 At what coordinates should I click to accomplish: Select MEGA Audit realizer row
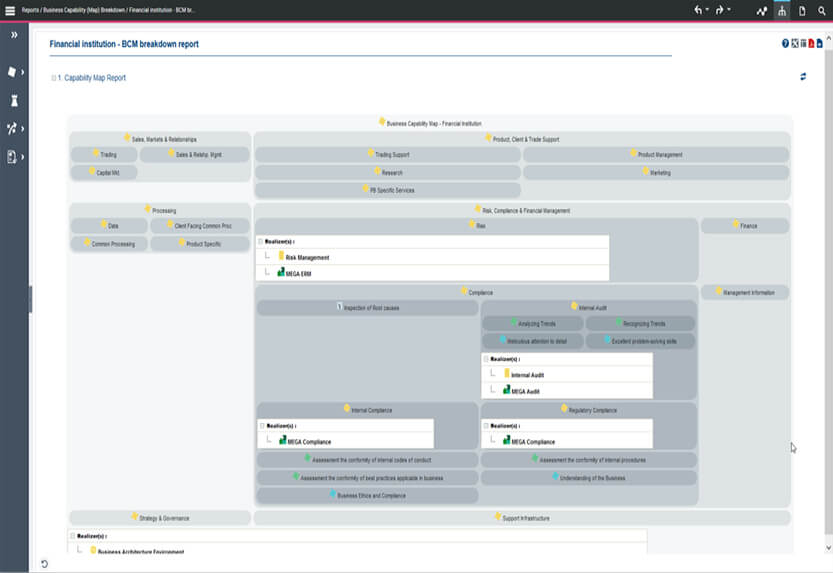[x=567, y=391]
